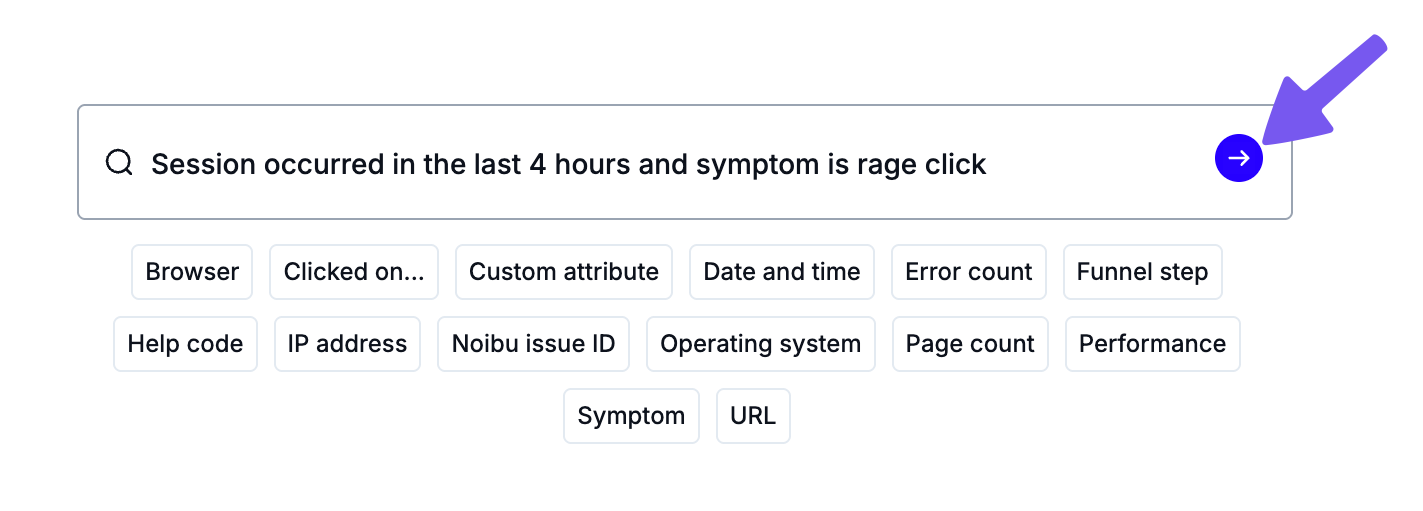Add the Error count filter
This screenshot has height=511, width=1423.
coord(968,272)
